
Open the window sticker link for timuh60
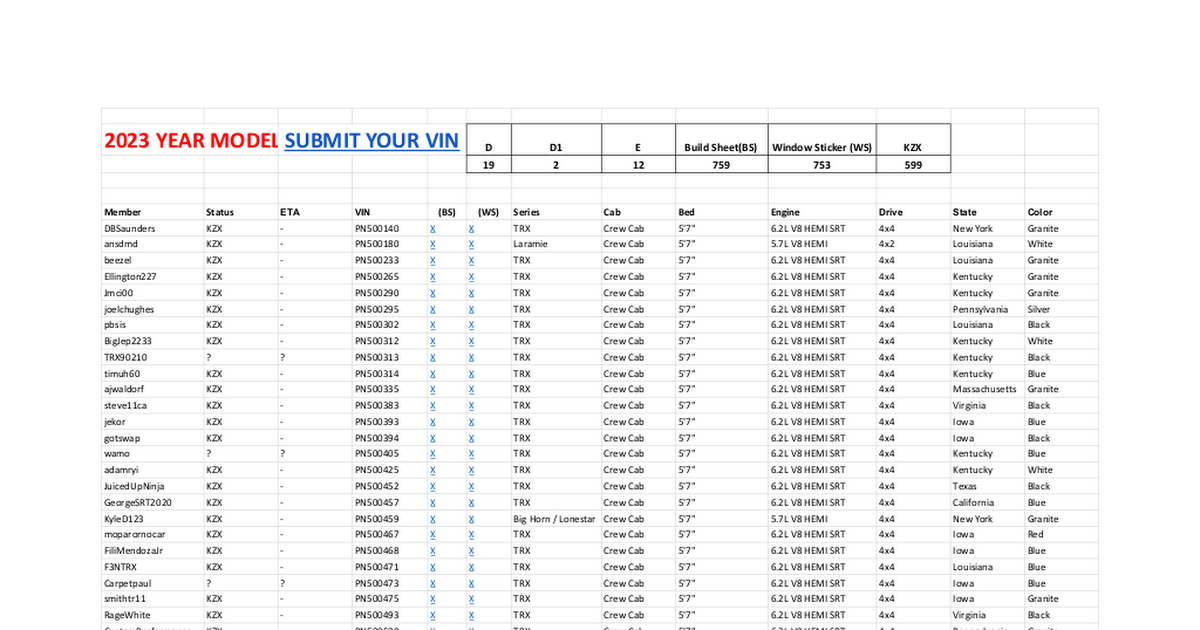coord(471,374)
